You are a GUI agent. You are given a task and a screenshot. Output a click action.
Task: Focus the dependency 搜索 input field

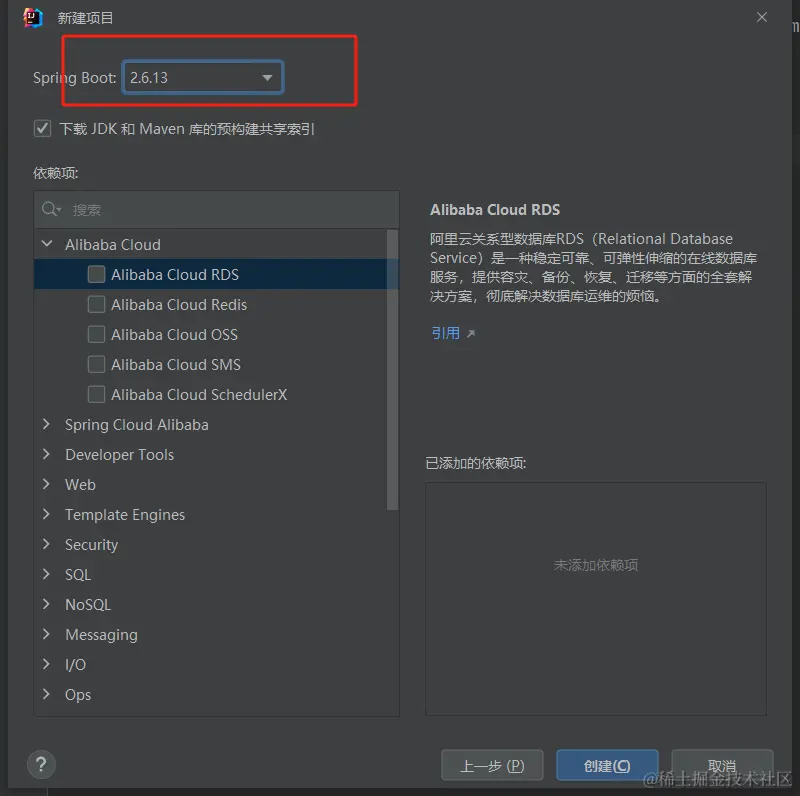(217, 210)
